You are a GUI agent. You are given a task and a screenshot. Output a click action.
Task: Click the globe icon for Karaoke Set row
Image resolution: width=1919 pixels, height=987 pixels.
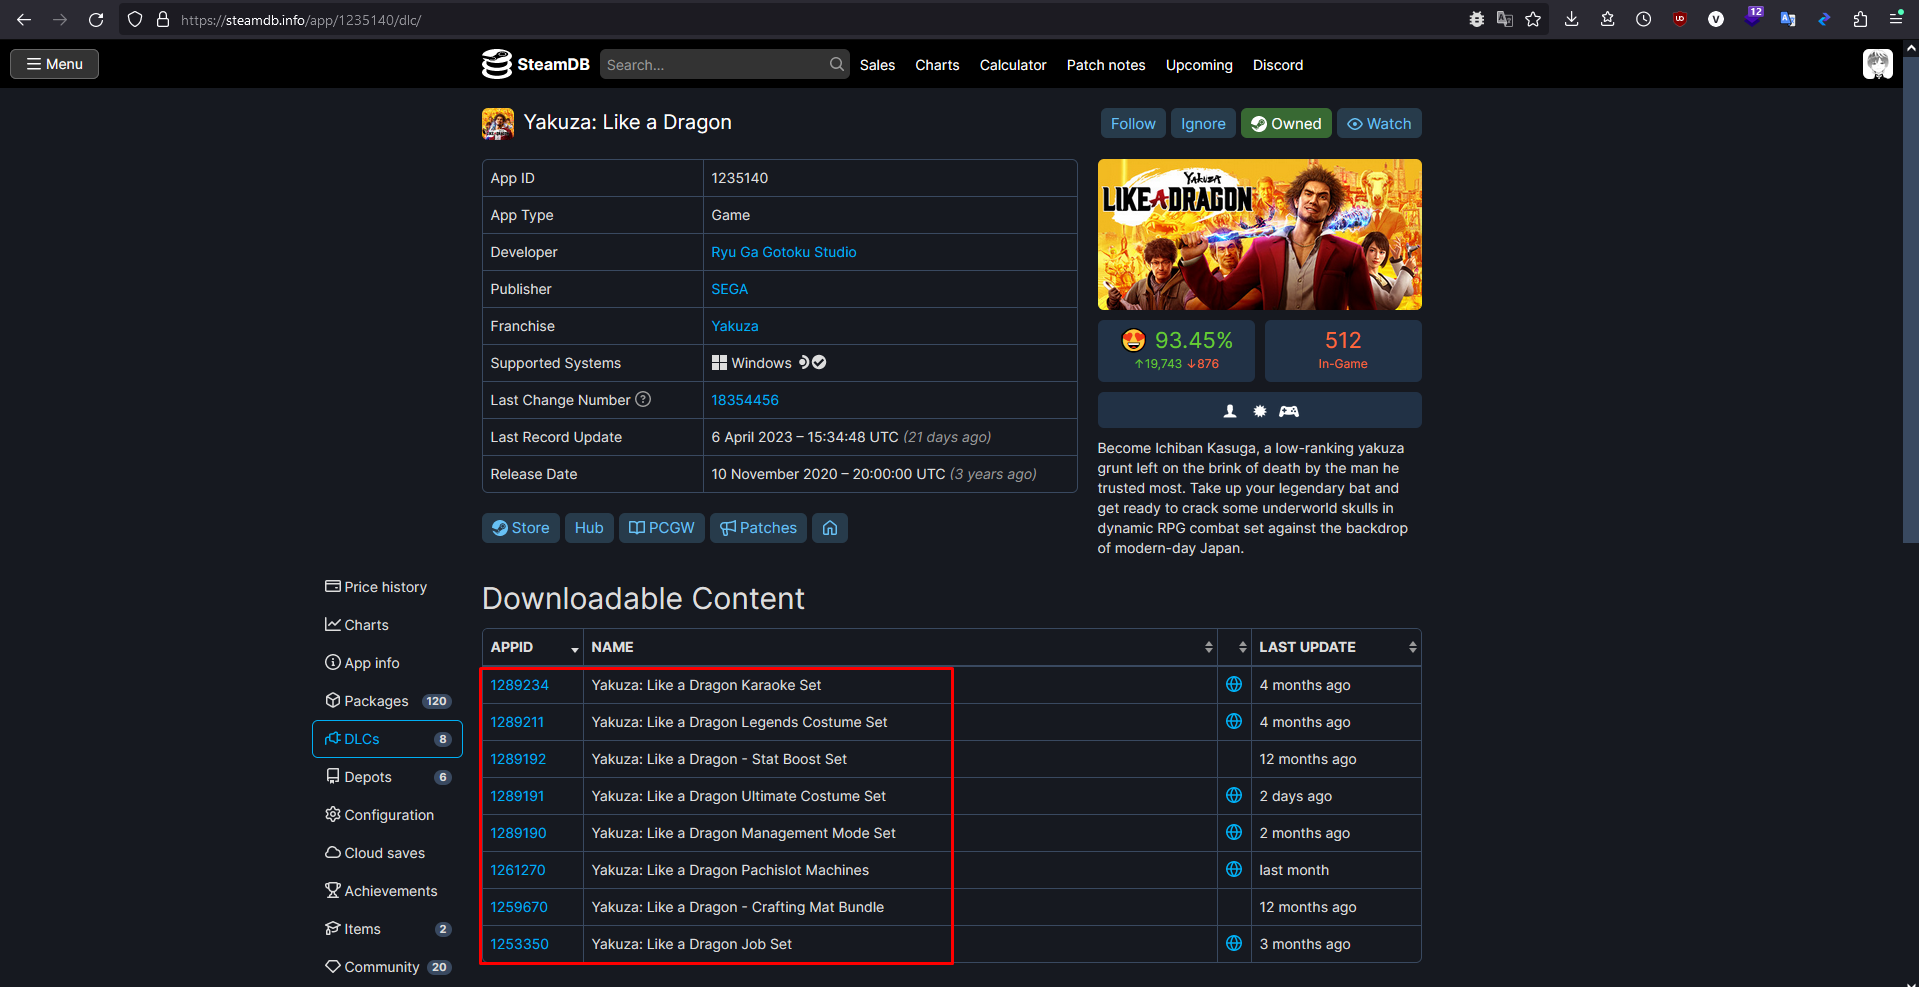click(1234, 685)
